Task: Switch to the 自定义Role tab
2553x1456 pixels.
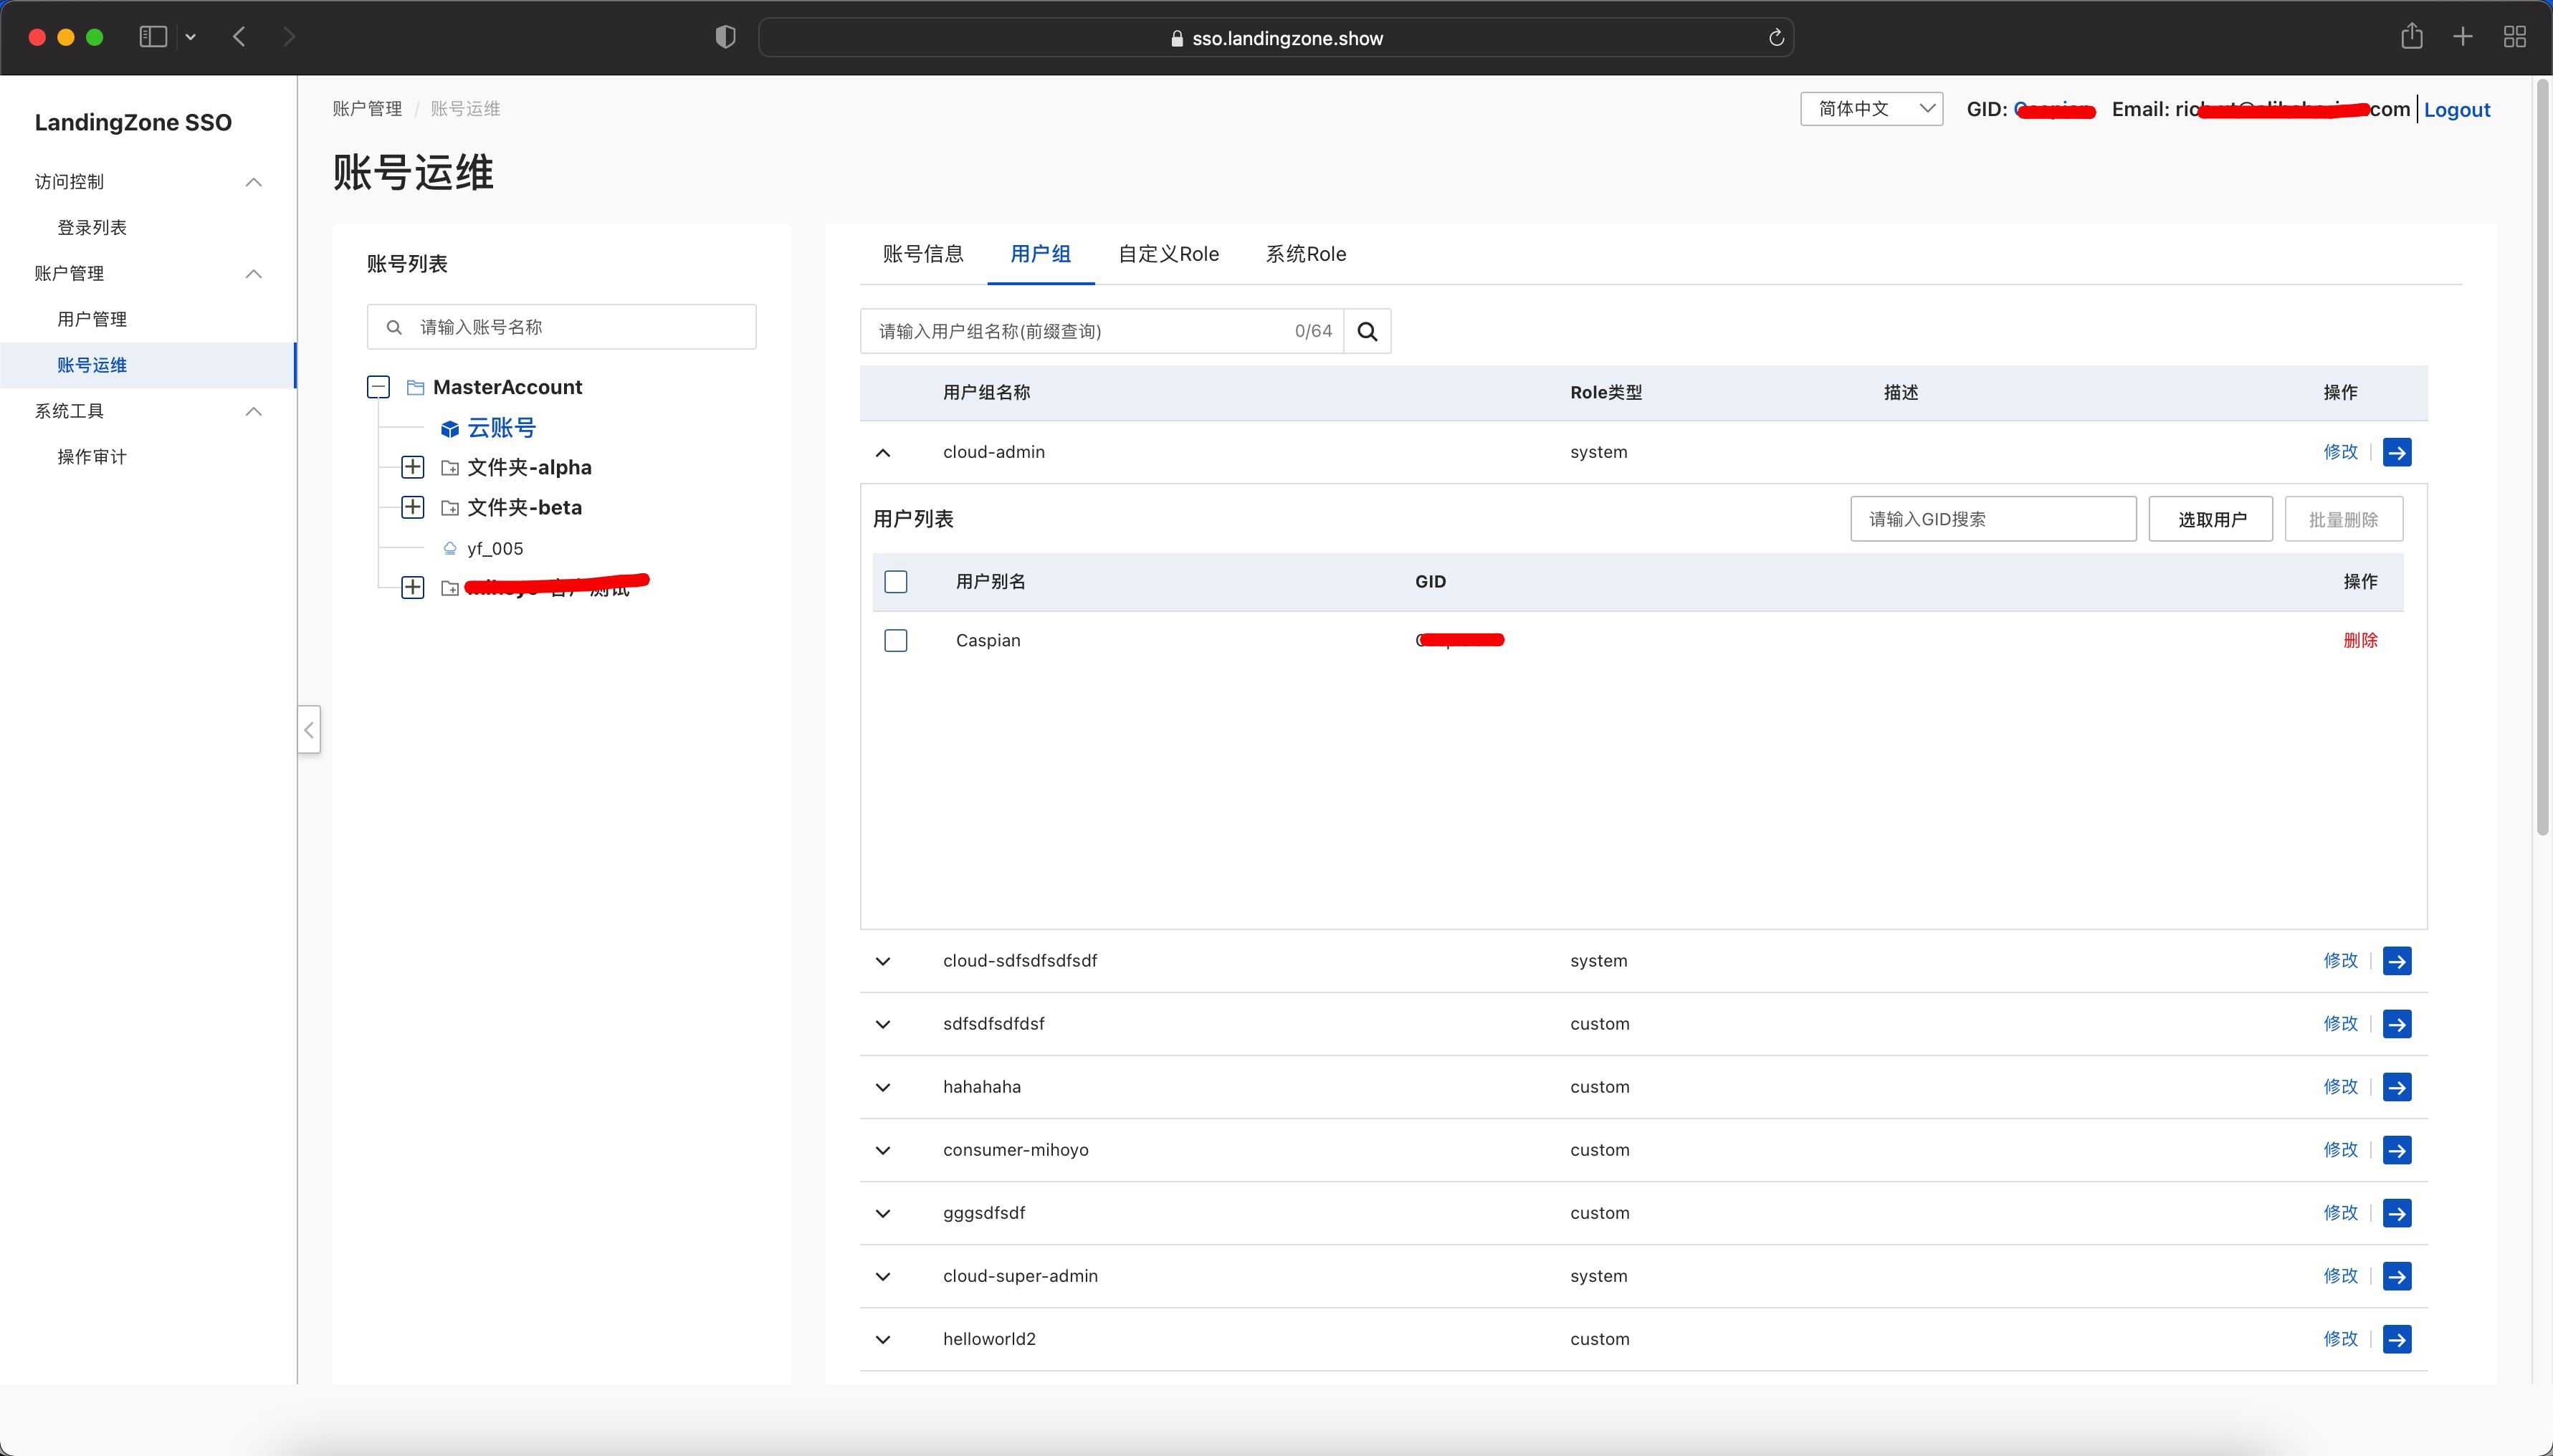Action: click(1168, 254)
